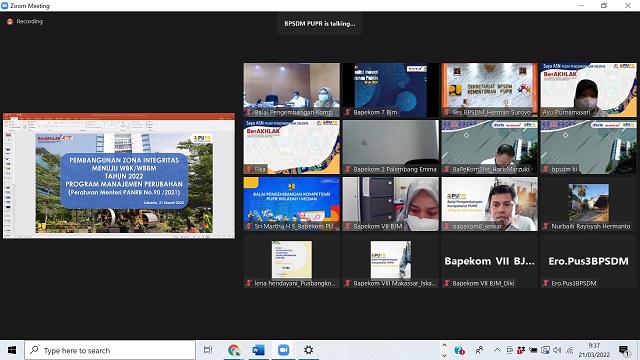Image resolution: width=640 pixels, height=360 pixels.
Task: Click the muted mic icon beside Sri Martha H S_Bapekom
Action: [249, 226]
